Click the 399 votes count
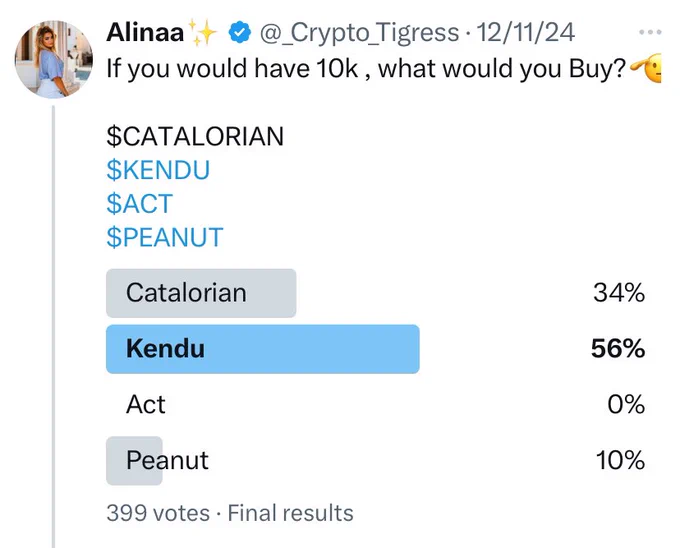 tap(158, 513)
